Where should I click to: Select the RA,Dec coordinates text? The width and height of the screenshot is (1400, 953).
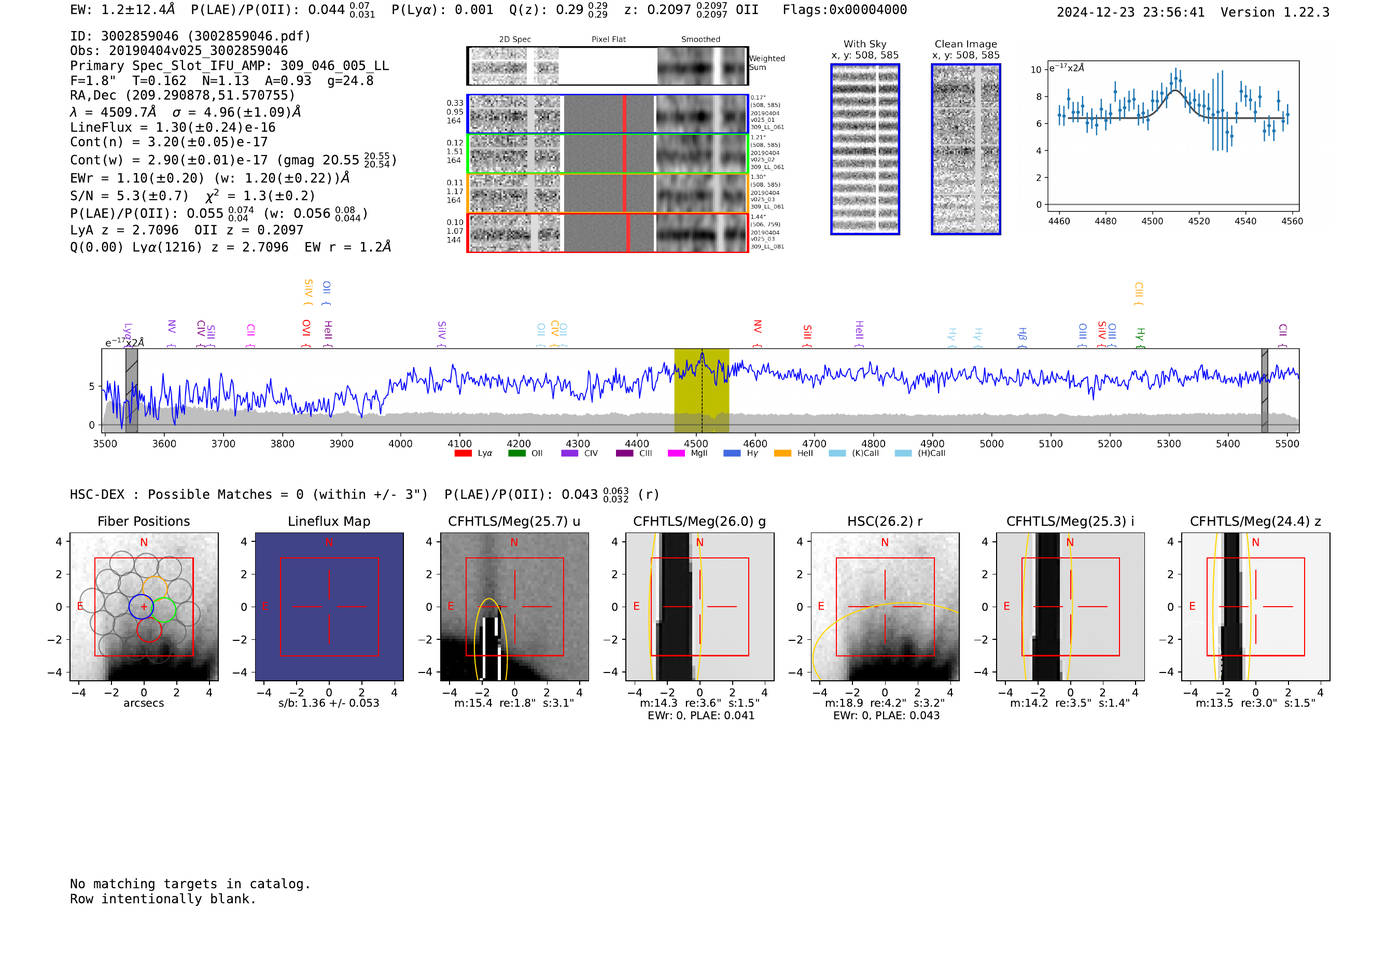(183, 95)
